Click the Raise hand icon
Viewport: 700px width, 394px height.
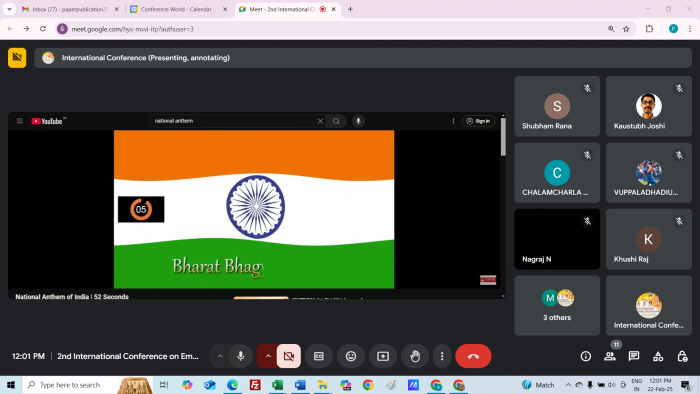click(x=415, y=356)
